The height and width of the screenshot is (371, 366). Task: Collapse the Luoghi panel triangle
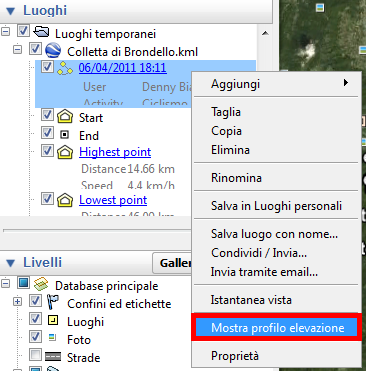click(11, 11)
